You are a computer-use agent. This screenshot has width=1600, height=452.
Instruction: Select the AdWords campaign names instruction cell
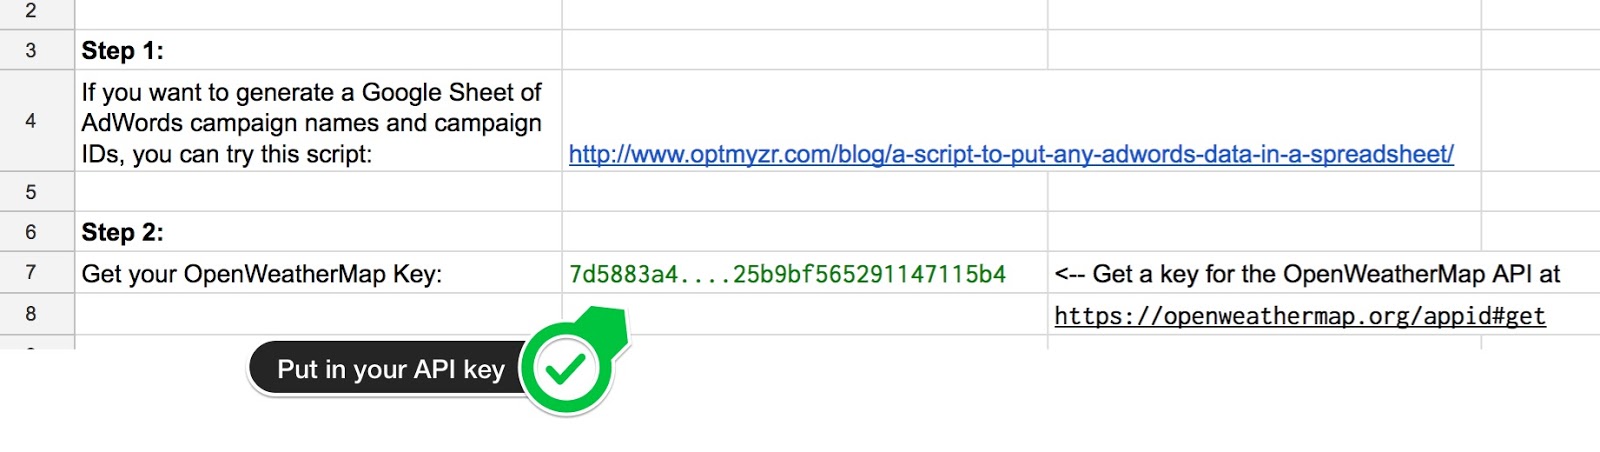point(318,121)
